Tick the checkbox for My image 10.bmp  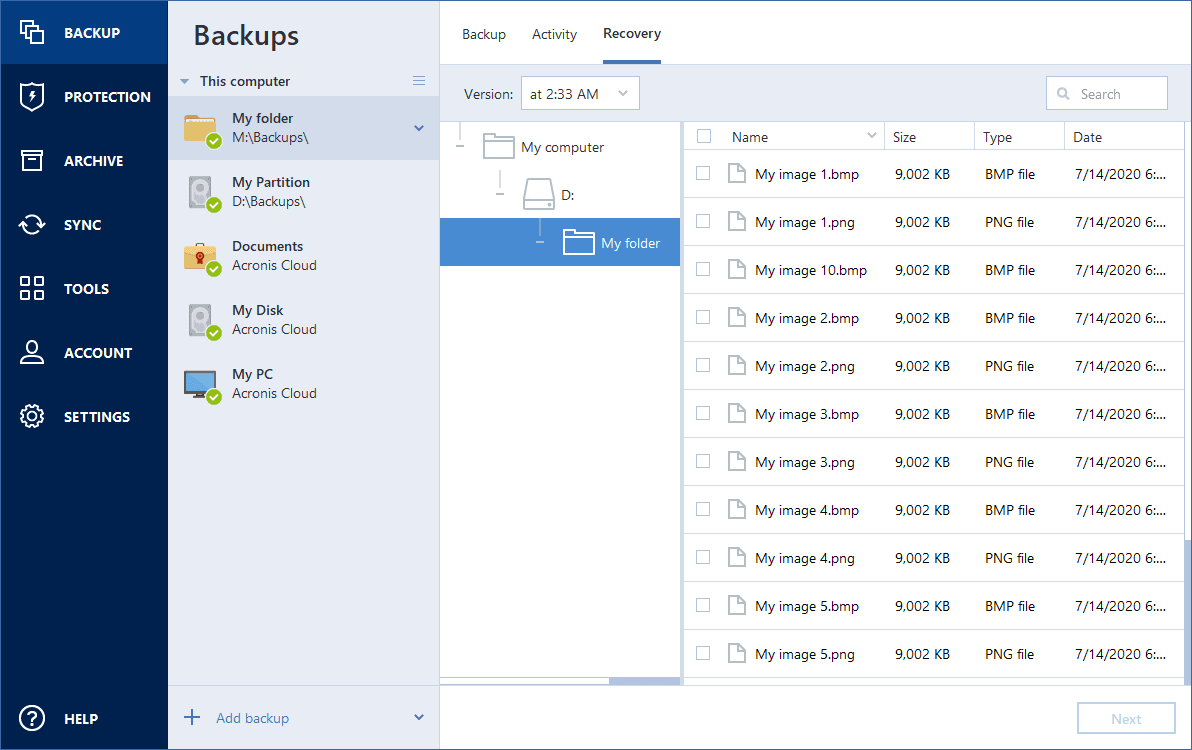coord(703,269)
